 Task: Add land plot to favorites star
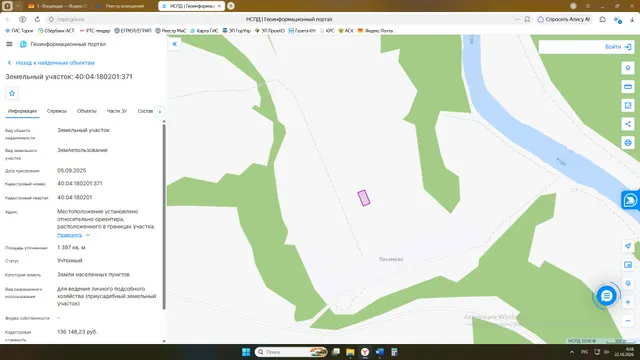point(12,93)
